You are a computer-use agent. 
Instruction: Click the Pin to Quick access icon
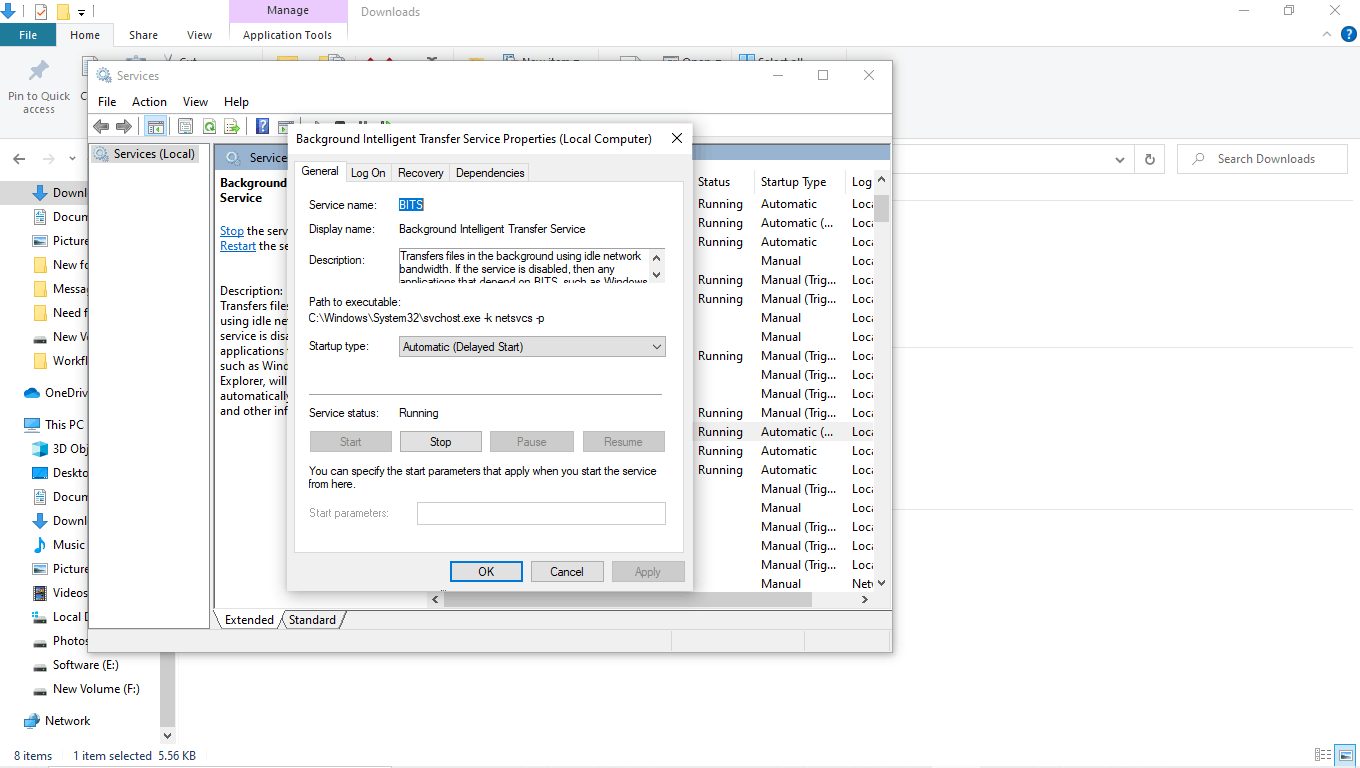[39, 71]
